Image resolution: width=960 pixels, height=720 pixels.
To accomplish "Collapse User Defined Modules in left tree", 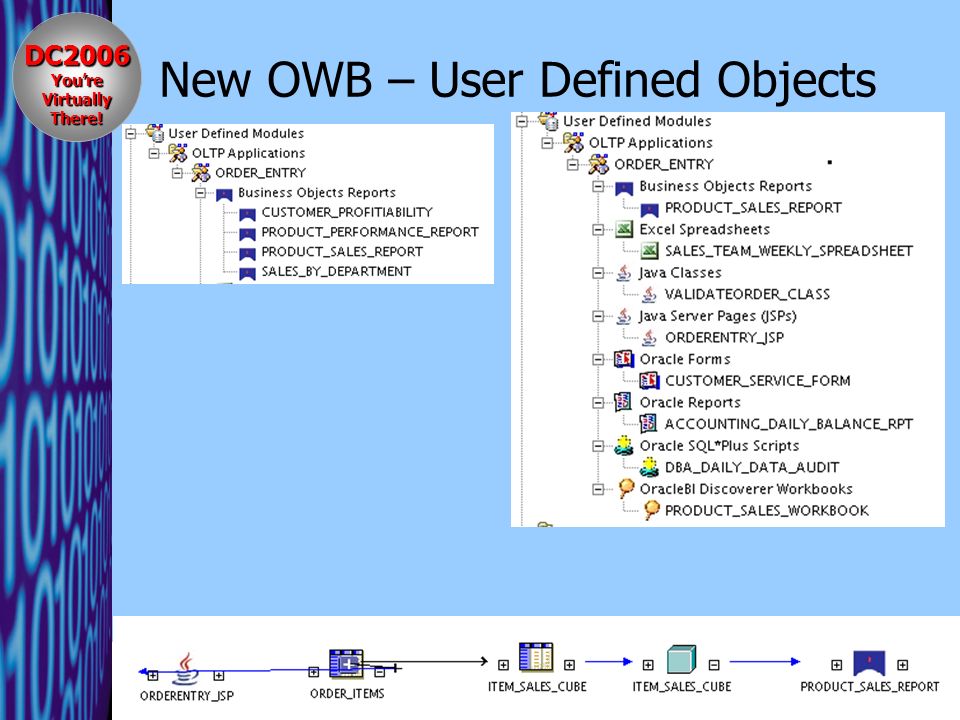I will [130, 133].
